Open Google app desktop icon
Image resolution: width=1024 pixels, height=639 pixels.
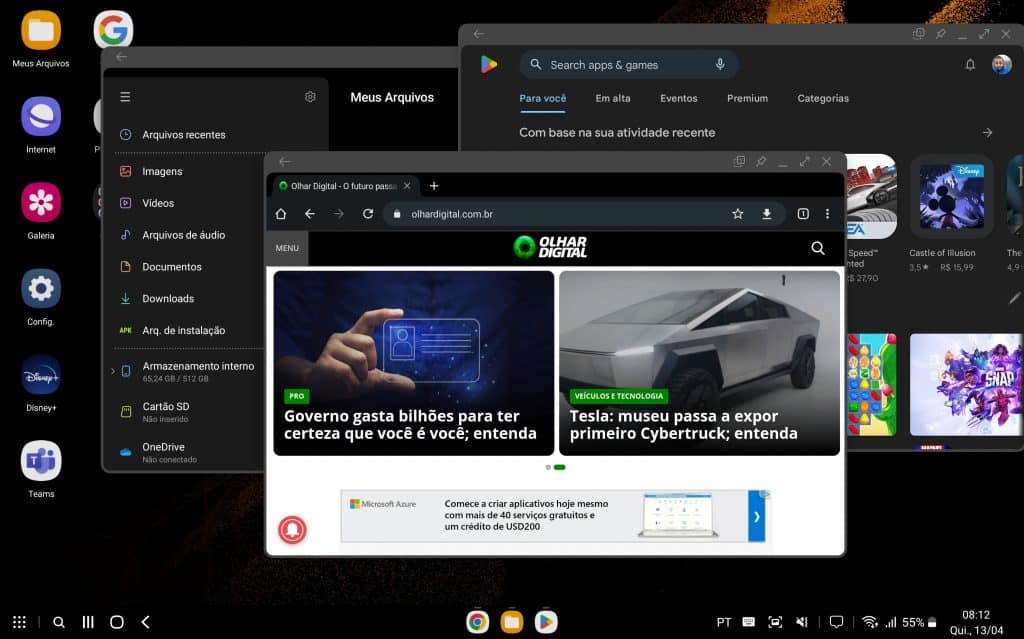point(113,29)
